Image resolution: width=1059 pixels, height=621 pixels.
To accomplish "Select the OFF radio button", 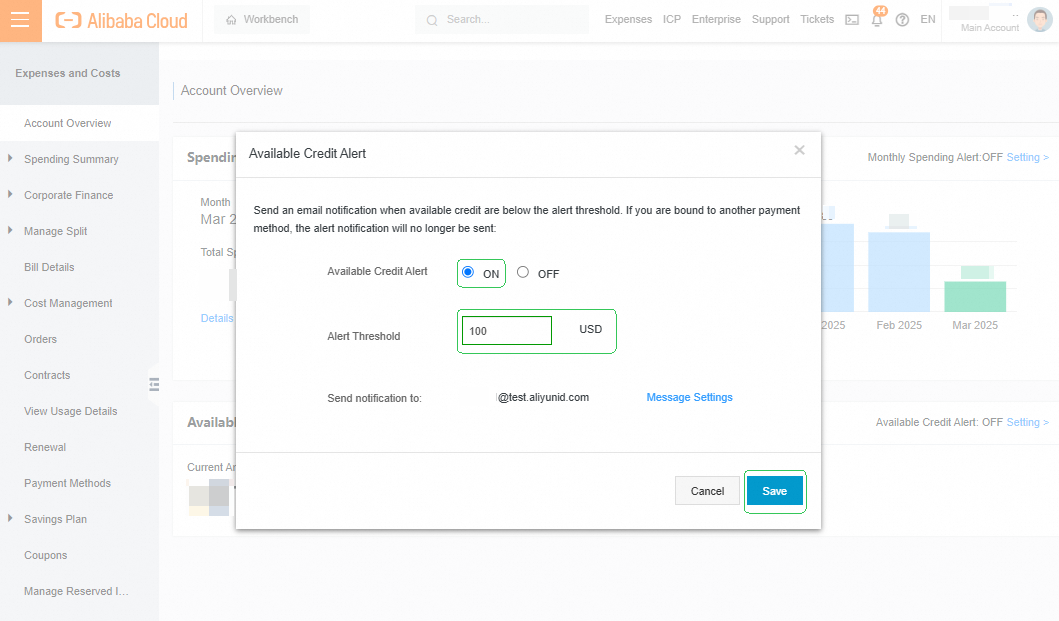I will 523,272.
